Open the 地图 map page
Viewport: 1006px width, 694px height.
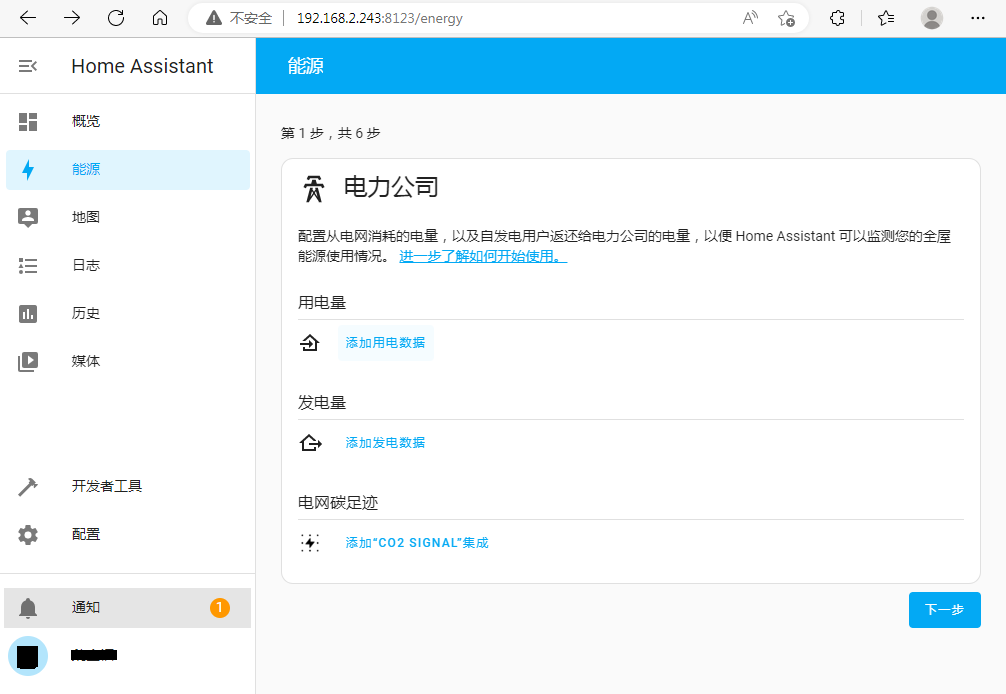(x=86, y=218)
